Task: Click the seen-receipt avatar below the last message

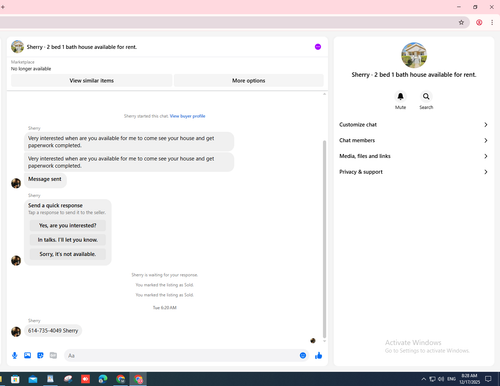Action: point(313,340)
